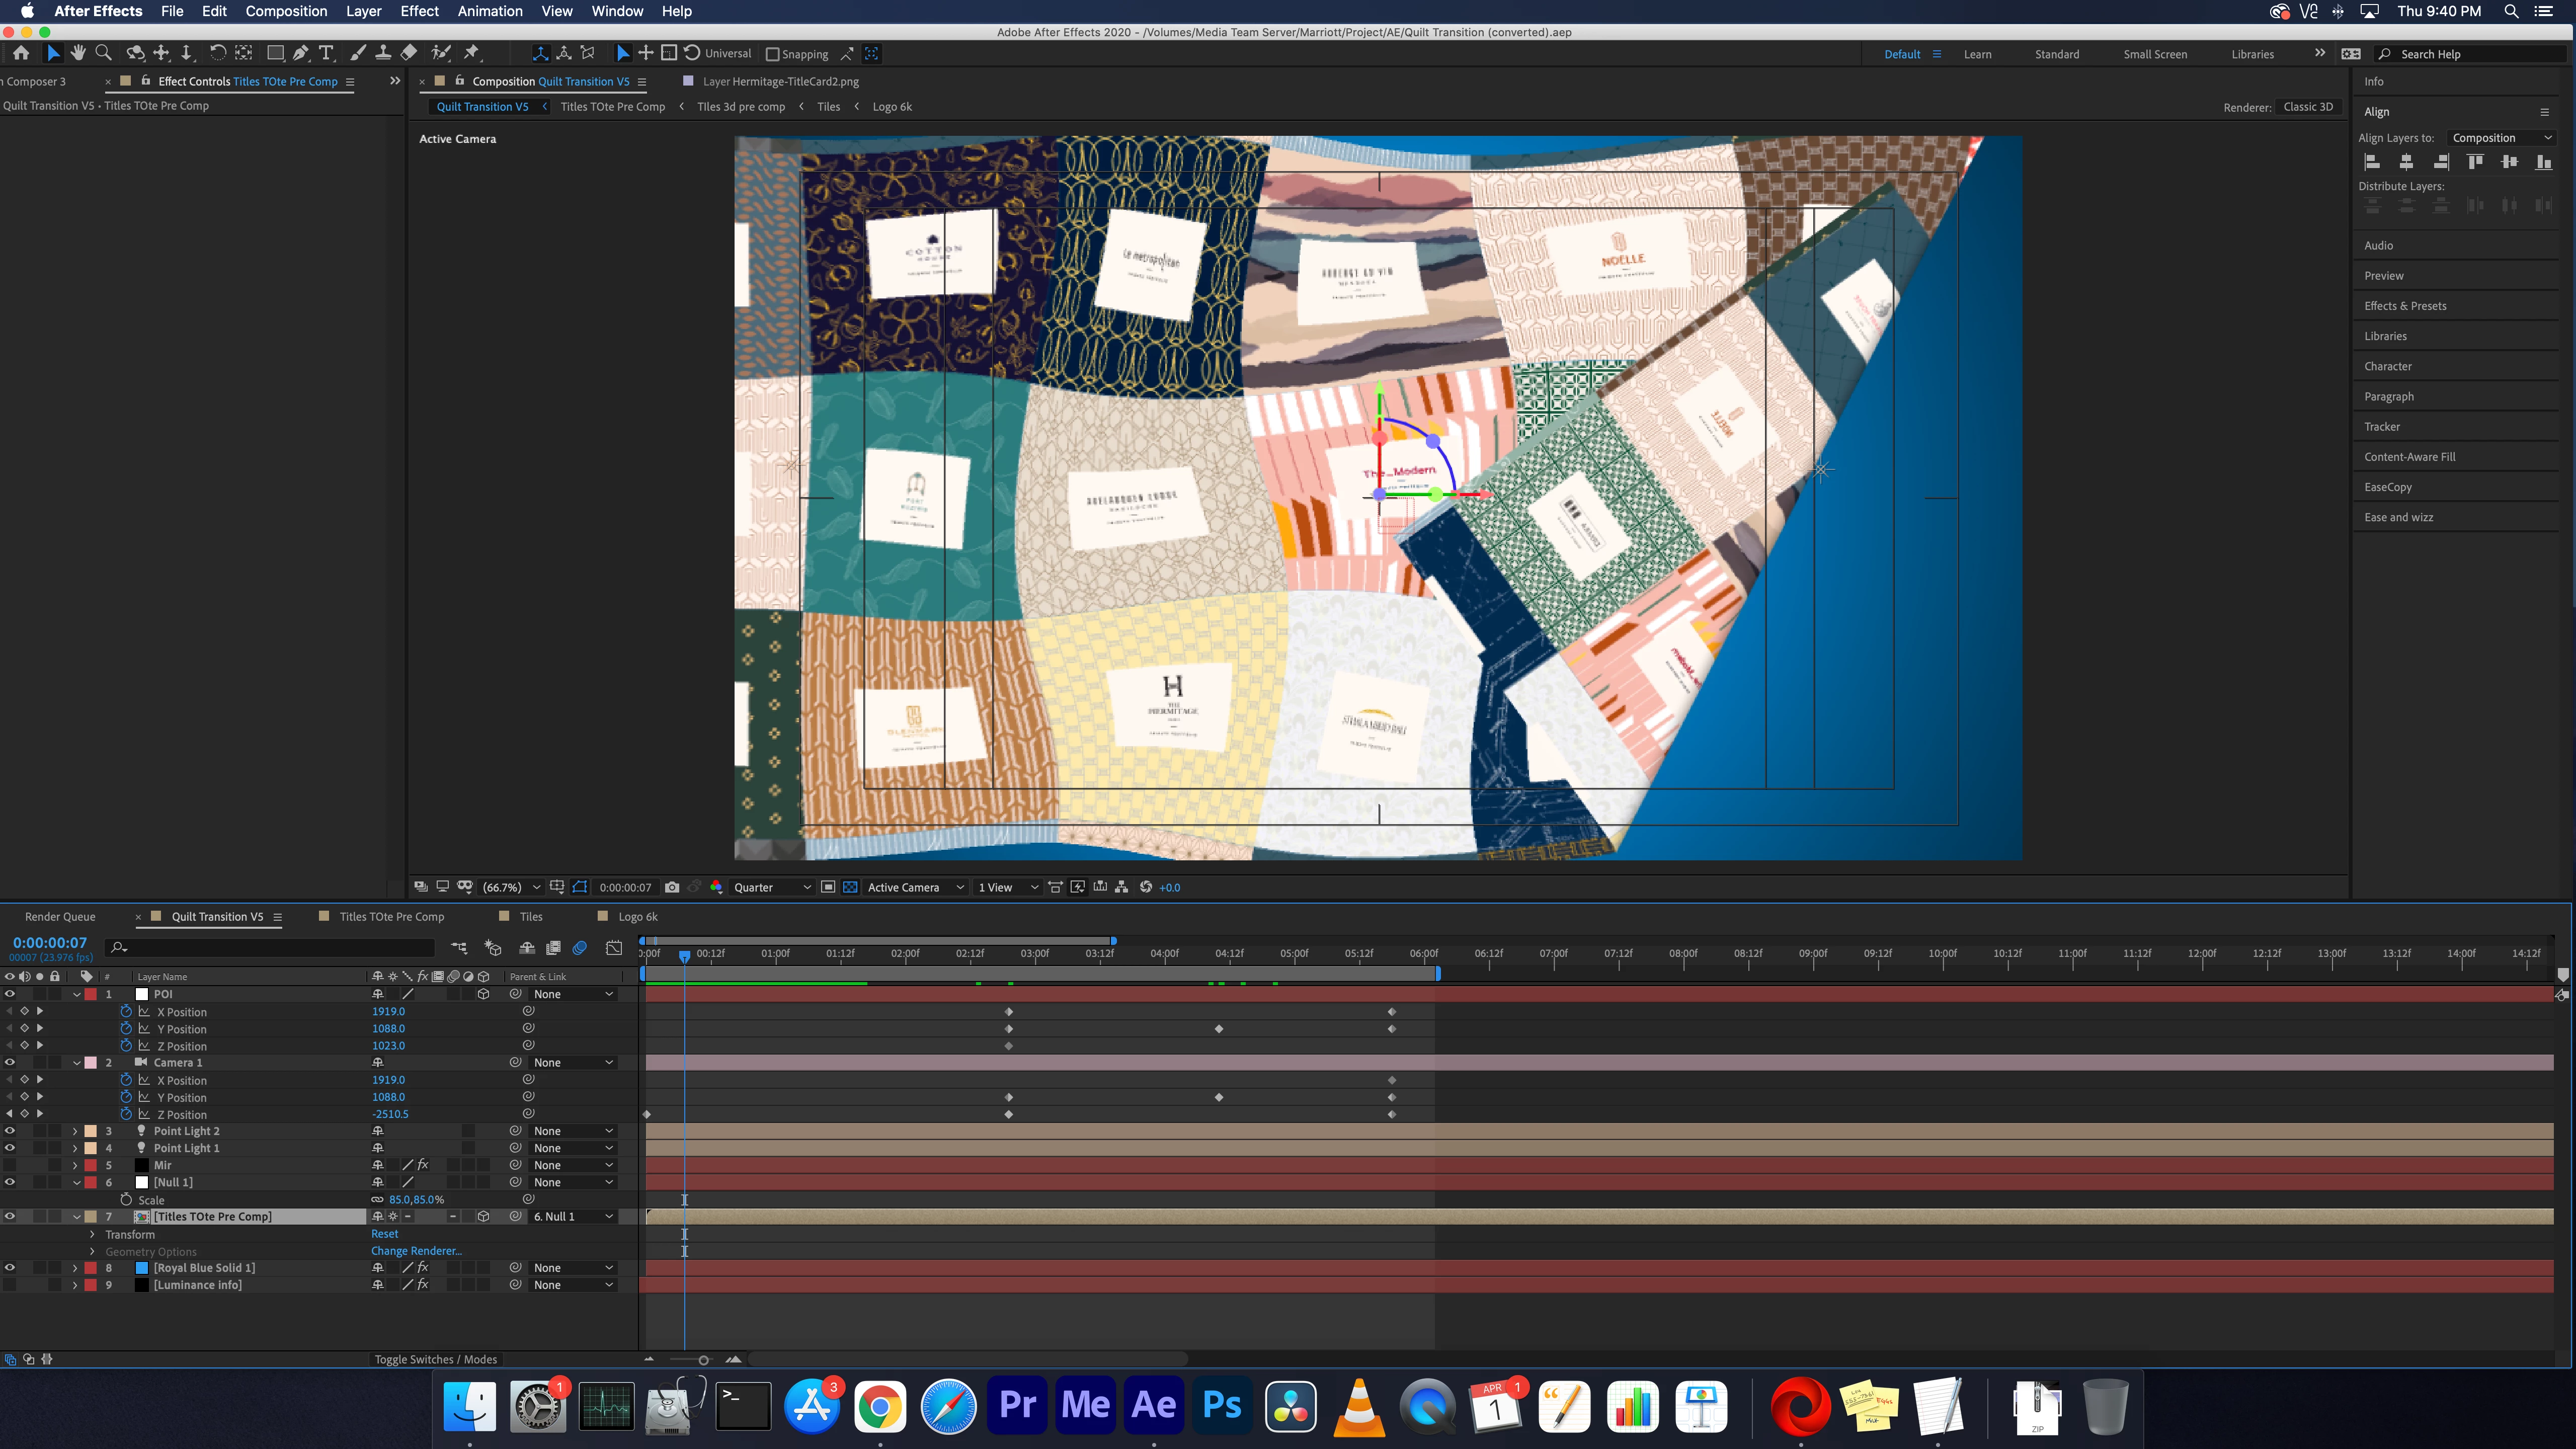Select the Pen tool
The height and width of the screenshot is (1449, 2576).
pos(301,53)
